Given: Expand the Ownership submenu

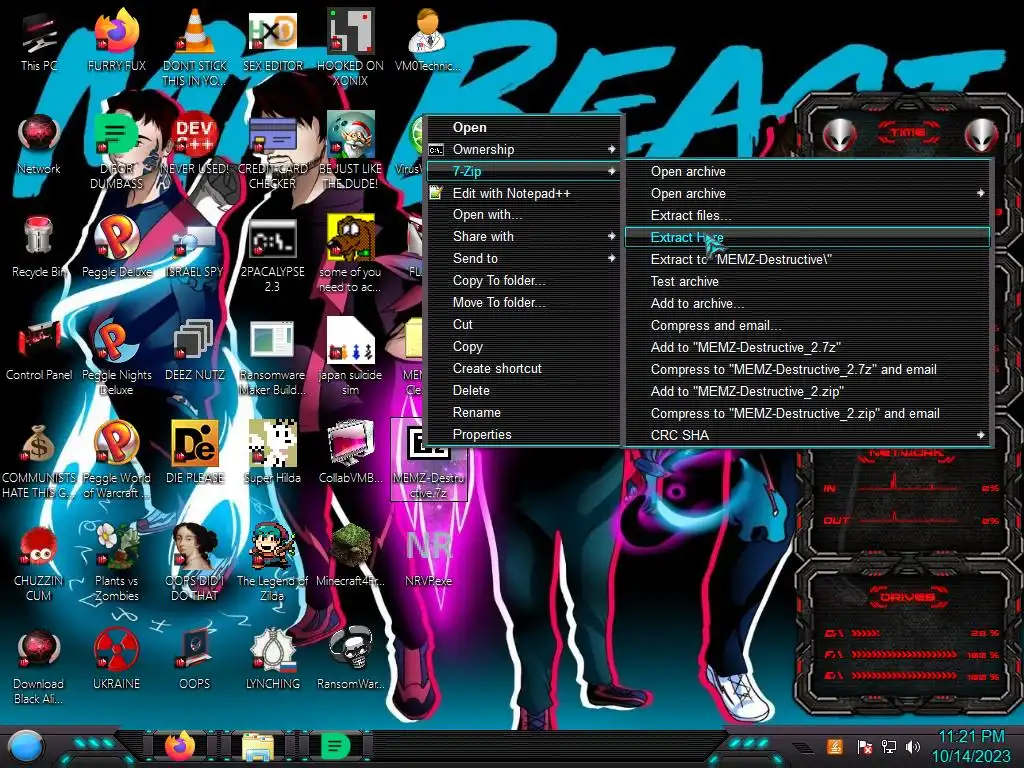Looking at the screenshot, I should [x=524, y=150].
